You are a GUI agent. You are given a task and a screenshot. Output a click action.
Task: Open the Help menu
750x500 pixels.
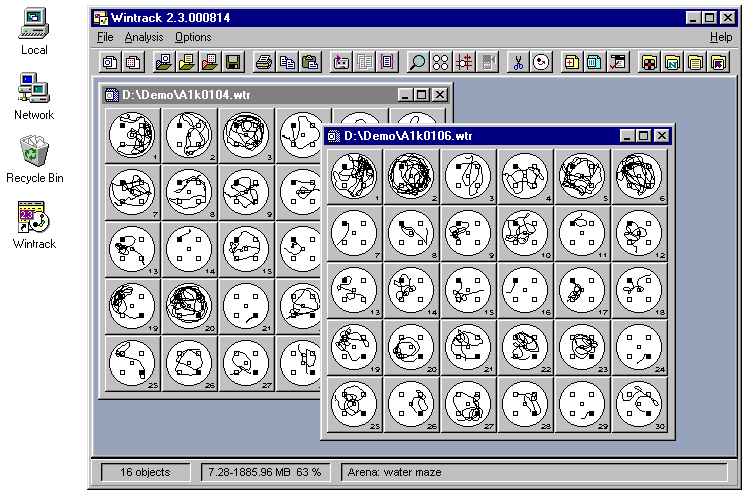[721, 37]
